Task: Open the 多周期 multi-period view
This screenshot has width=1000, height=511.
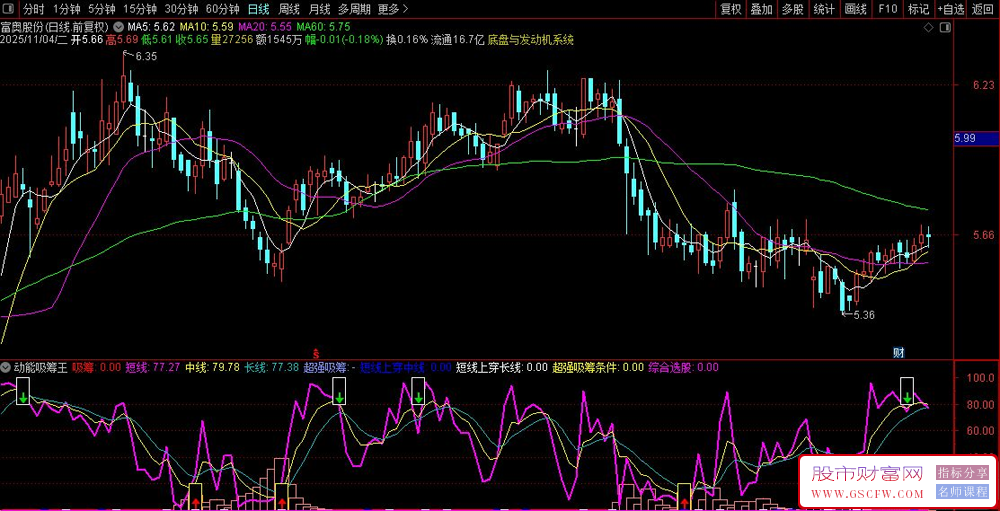Action: (354, 9)
